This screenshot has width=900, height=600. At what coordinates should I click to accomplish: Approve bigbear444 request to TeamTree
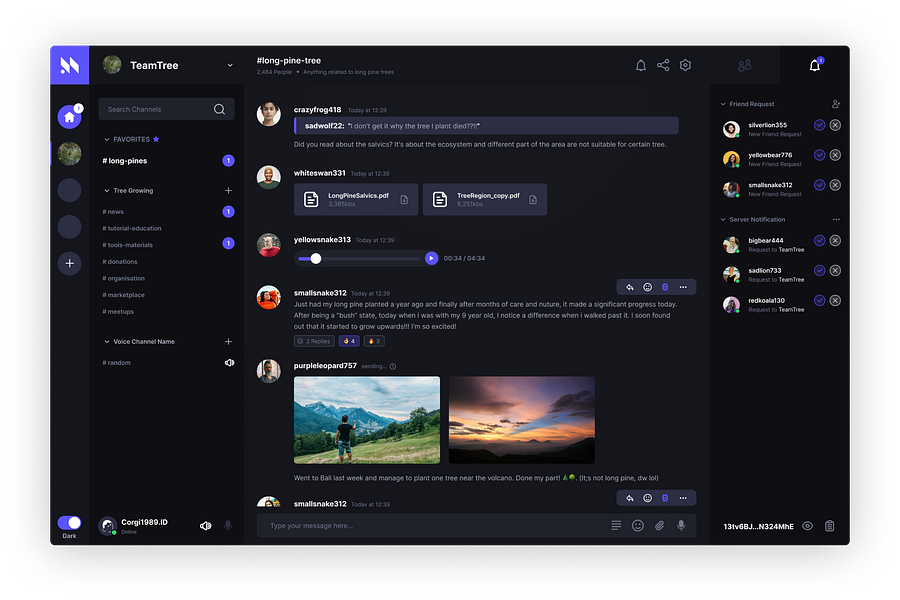(x=820, y=241)
